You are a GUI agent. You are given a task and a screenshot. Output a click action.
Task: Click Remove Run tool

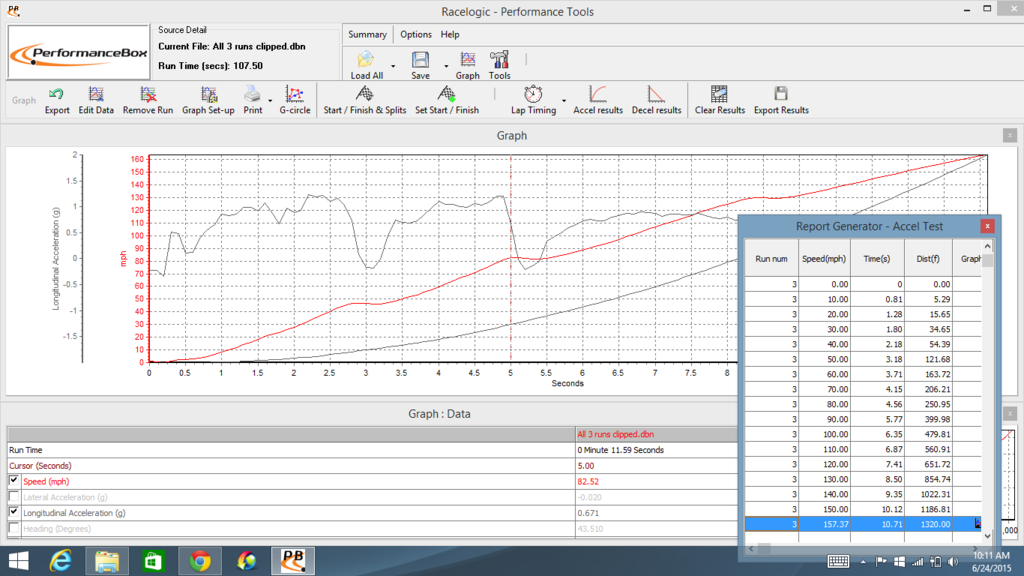(x=148, y=101)
